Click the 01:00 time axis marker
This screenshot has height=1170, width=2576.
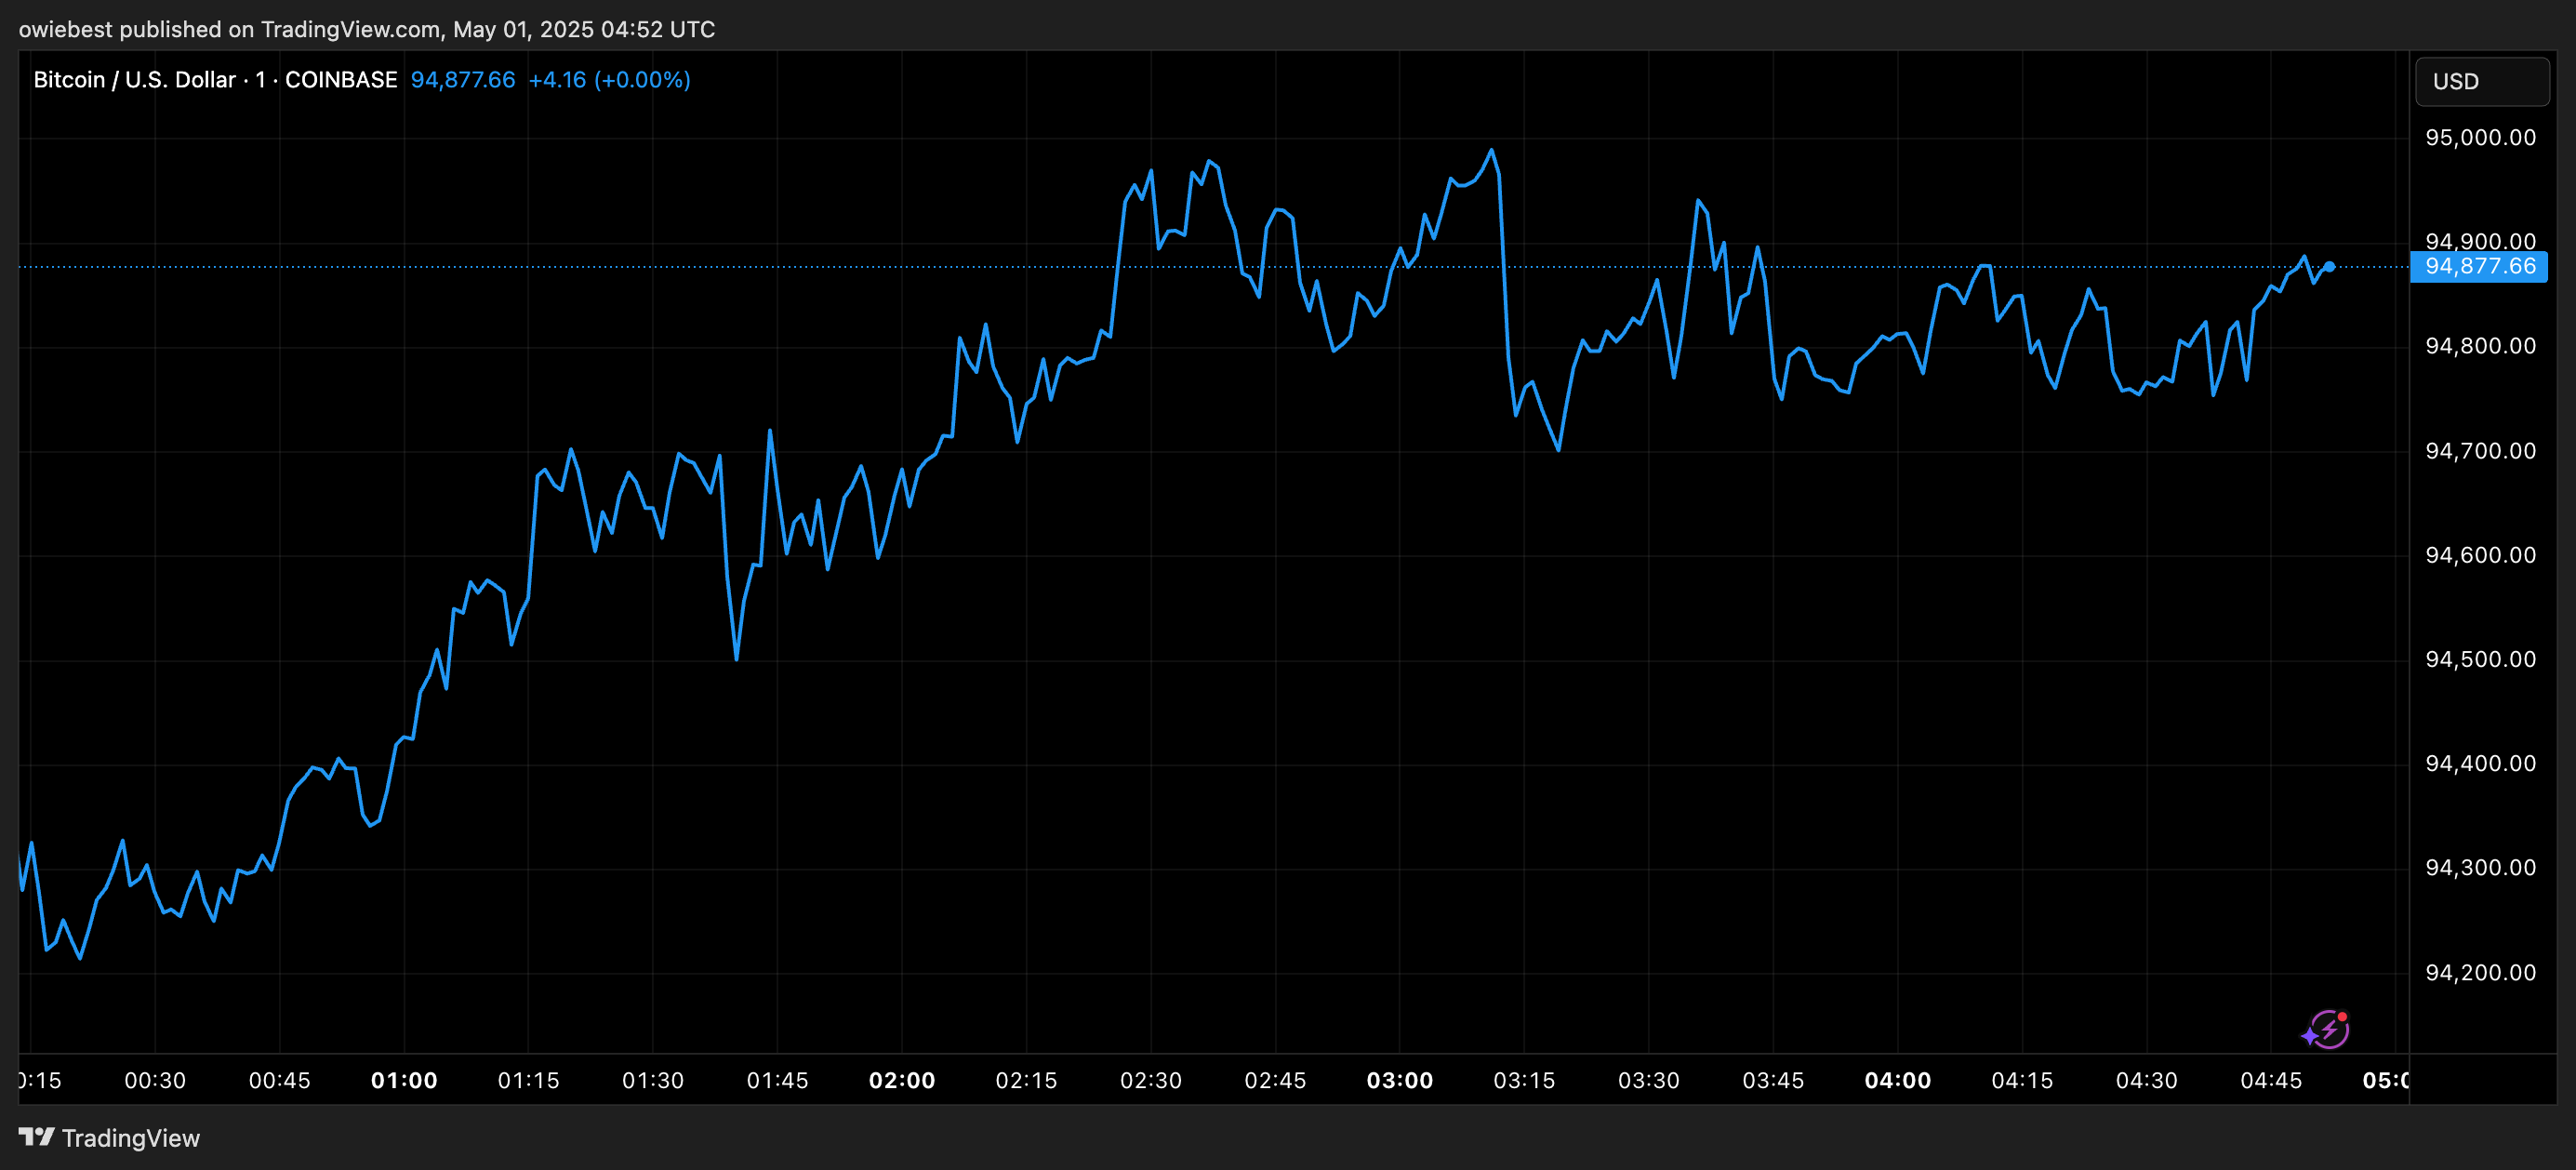tap(404, 1080)
